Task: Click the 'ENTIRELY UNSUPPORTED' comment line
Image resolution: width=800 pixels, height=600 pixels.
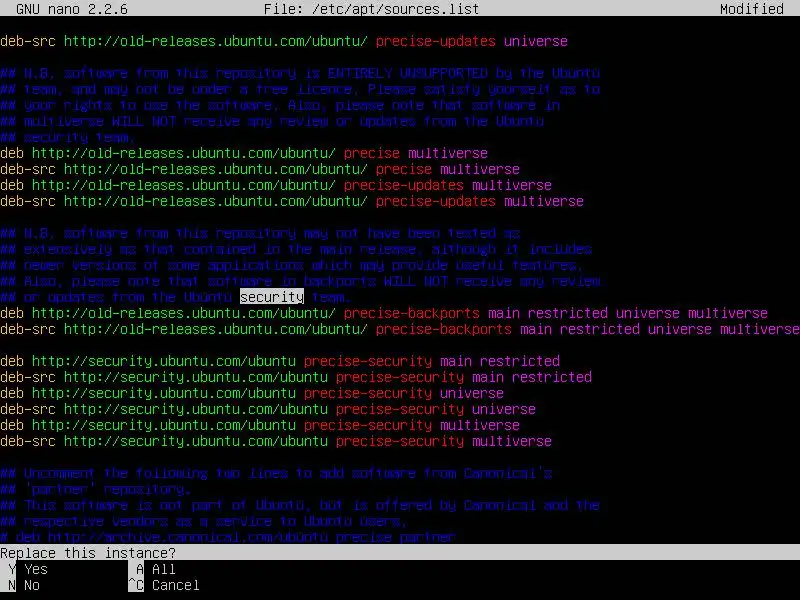Action: (x=300, y=73)
